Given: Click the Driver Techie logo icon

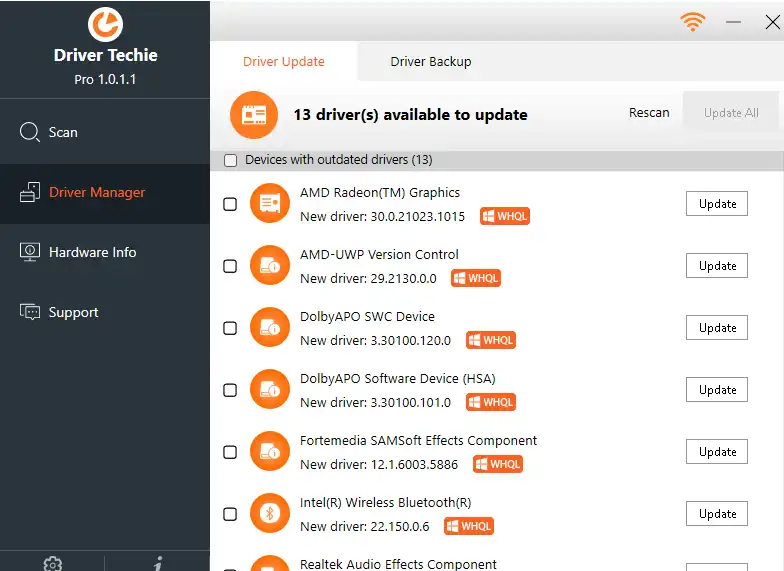Looking at the screenshot, I should 105,24.
